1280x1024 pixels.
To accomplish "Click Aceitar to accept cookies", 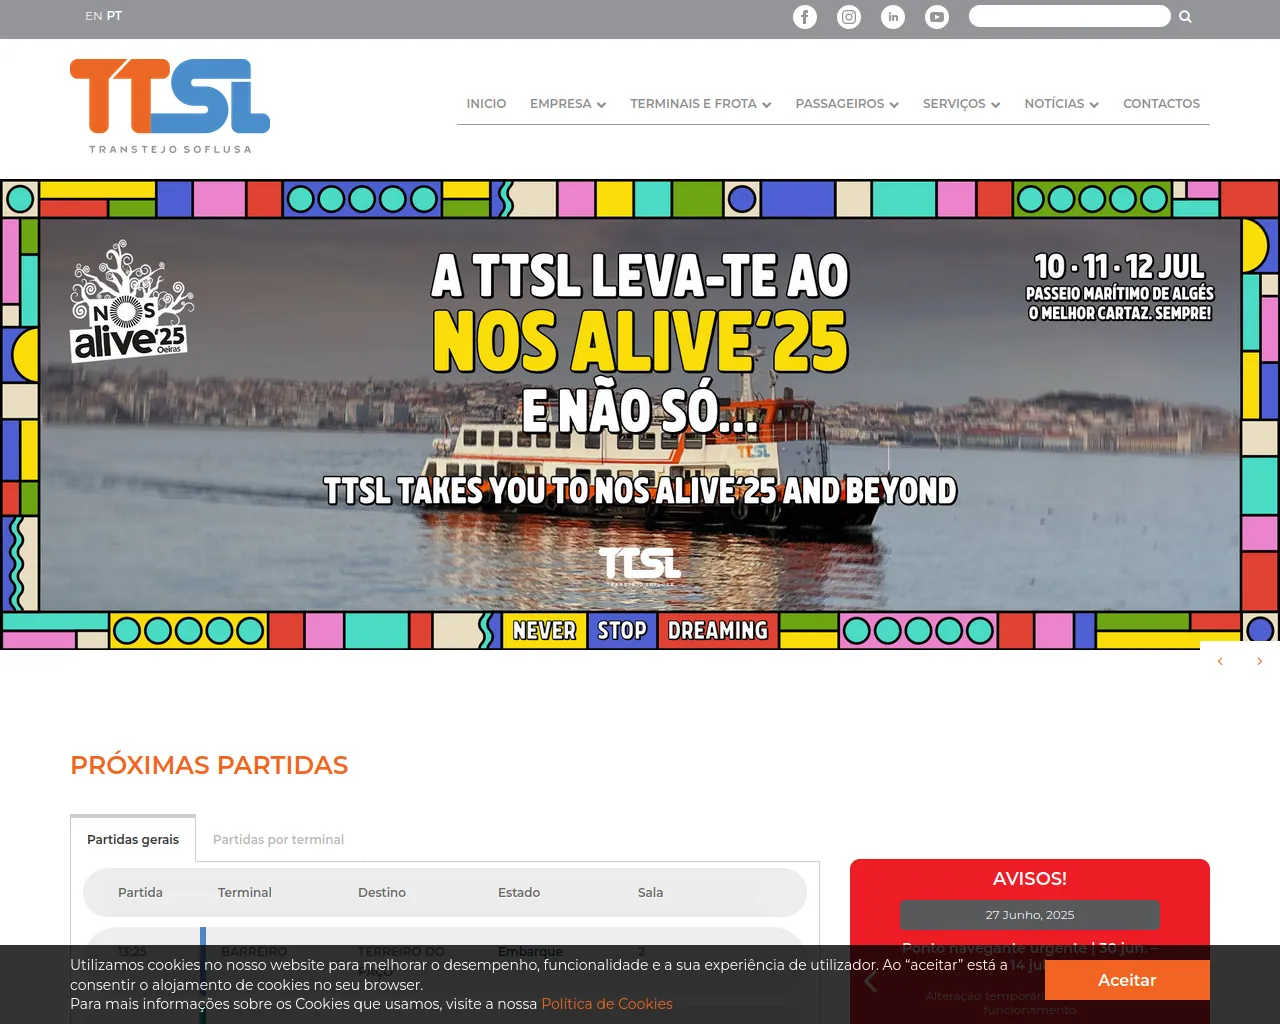I will (x=1127, y=980).
